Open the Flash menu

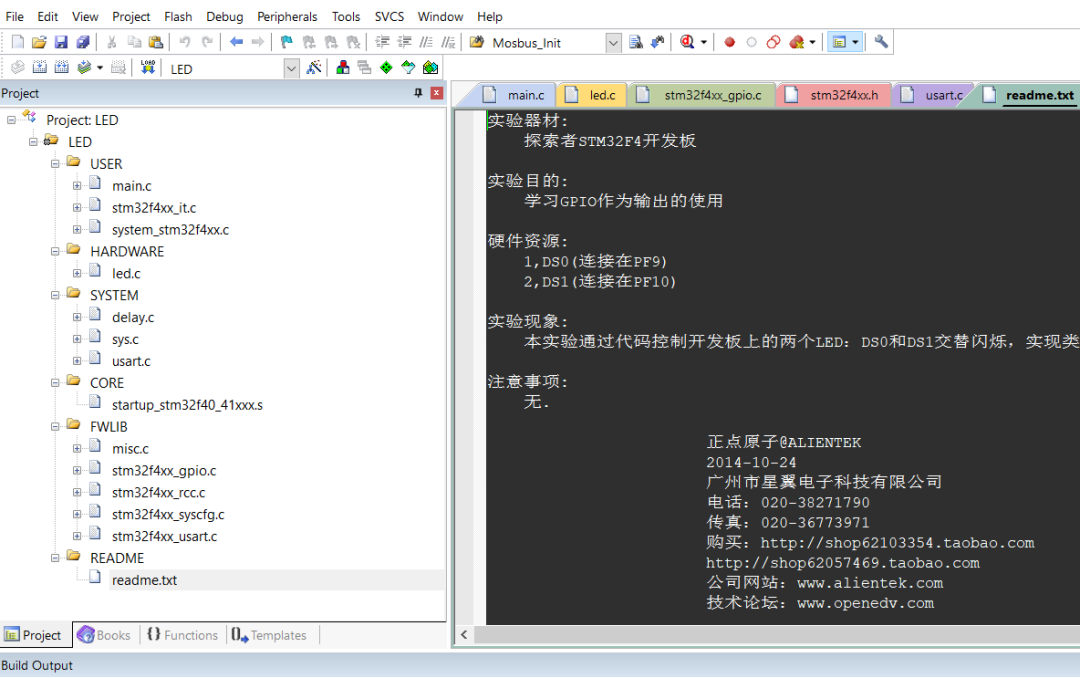[x=178, y=16]
